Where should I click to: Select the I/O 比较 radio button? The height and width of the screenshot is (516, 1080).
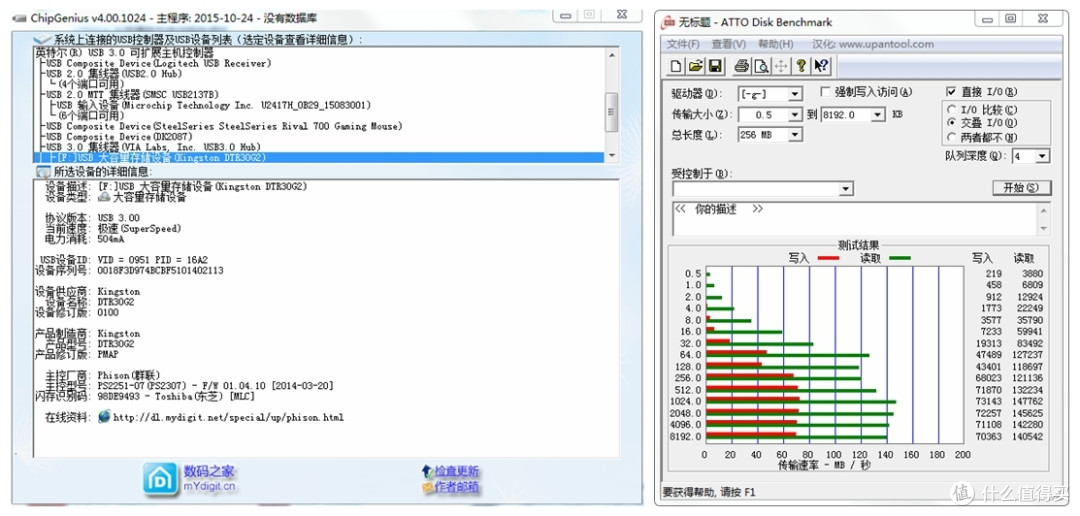coord(952,110)
